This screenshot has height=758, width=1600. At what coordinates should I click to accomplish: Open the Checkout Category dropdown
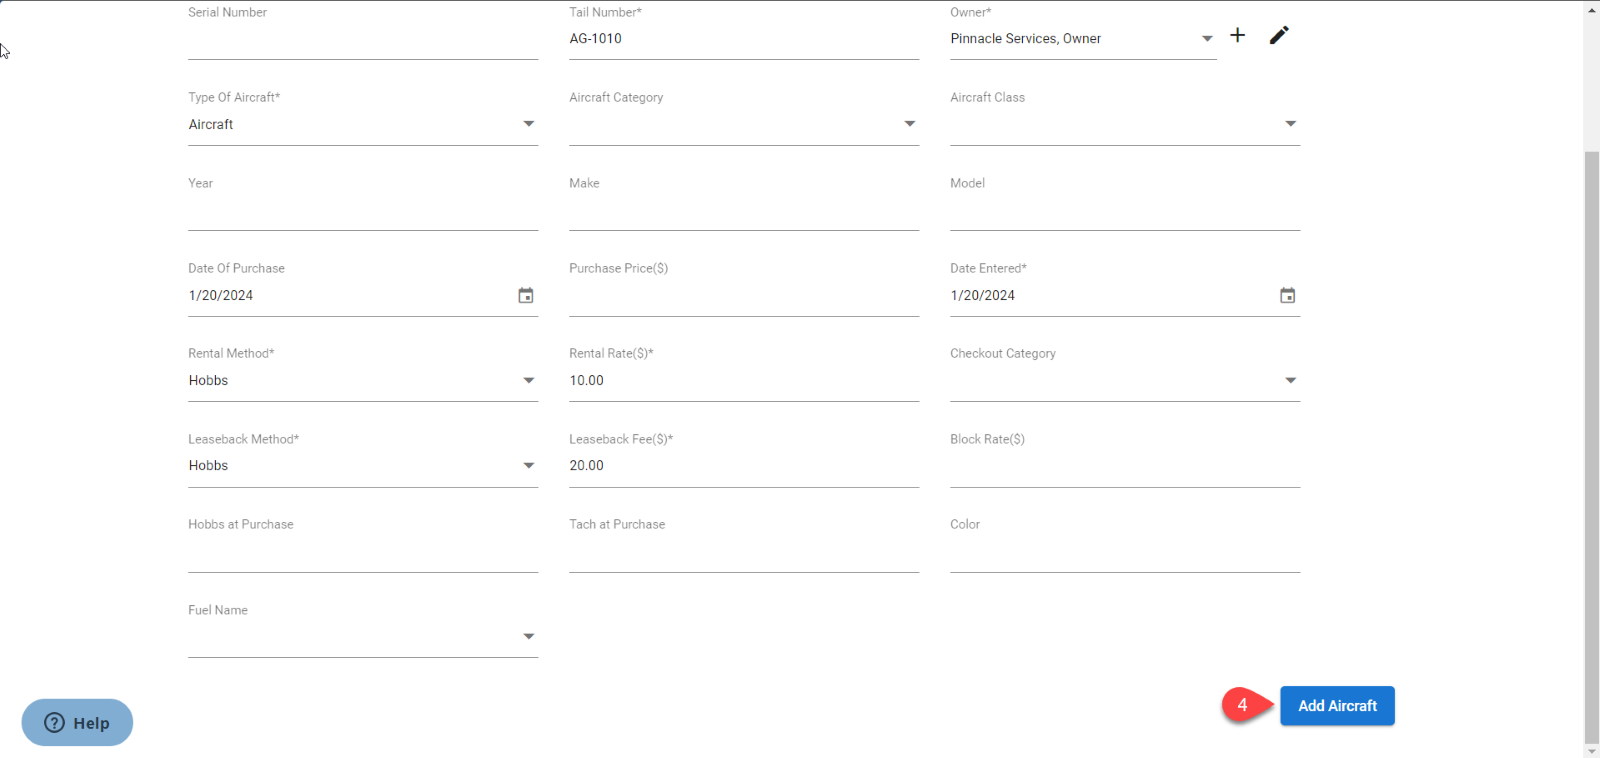tap(1291, 381)
